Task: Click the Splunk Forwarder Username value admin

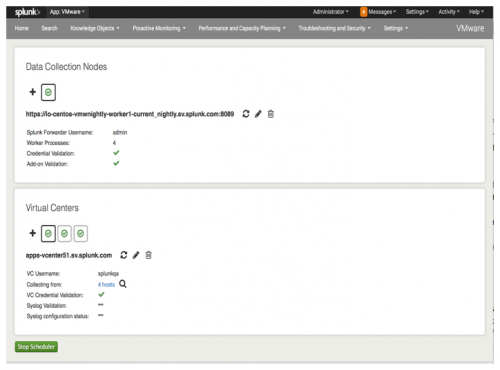Action: (x=120, y=132)
